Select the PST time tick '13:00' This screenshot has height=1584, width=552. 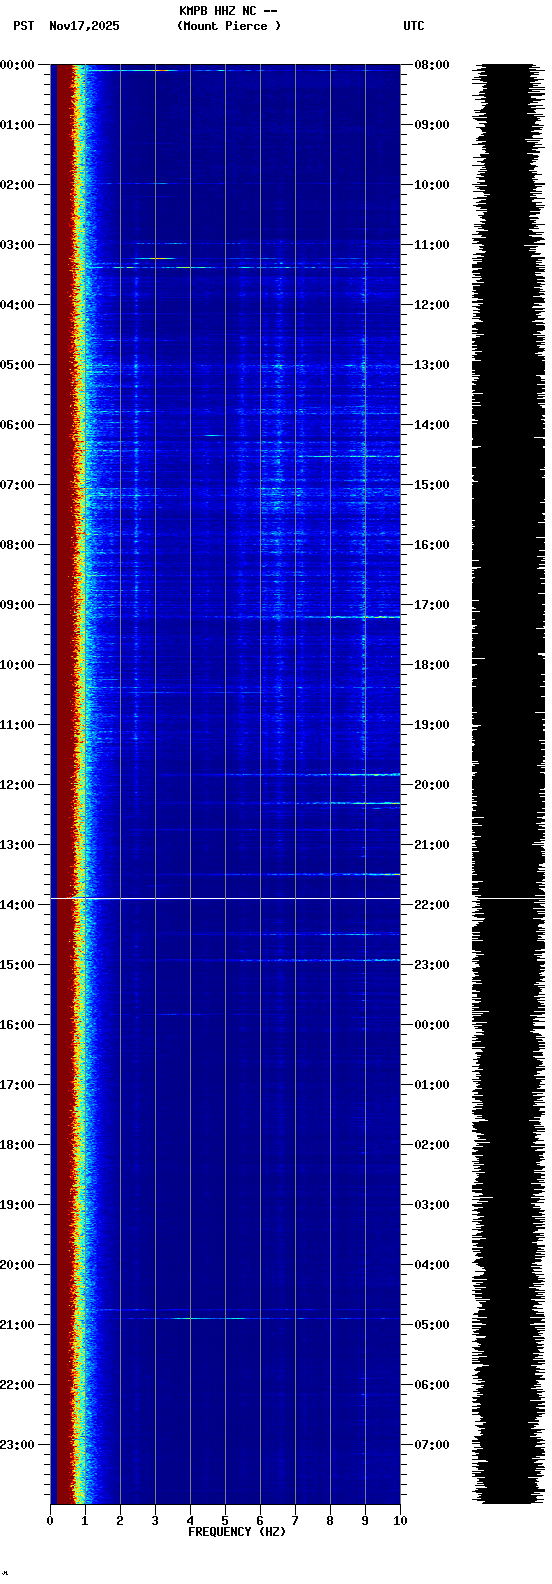17,845
